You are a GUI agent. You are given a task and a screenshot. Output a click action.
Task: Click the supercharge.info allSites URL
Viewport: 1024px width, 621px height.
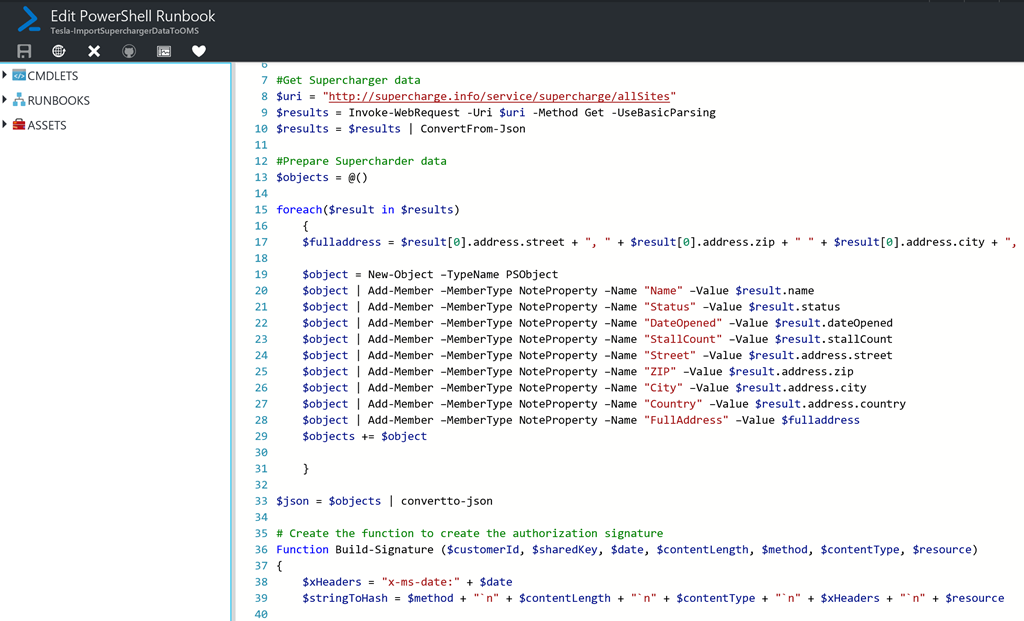tap(500, 97)
